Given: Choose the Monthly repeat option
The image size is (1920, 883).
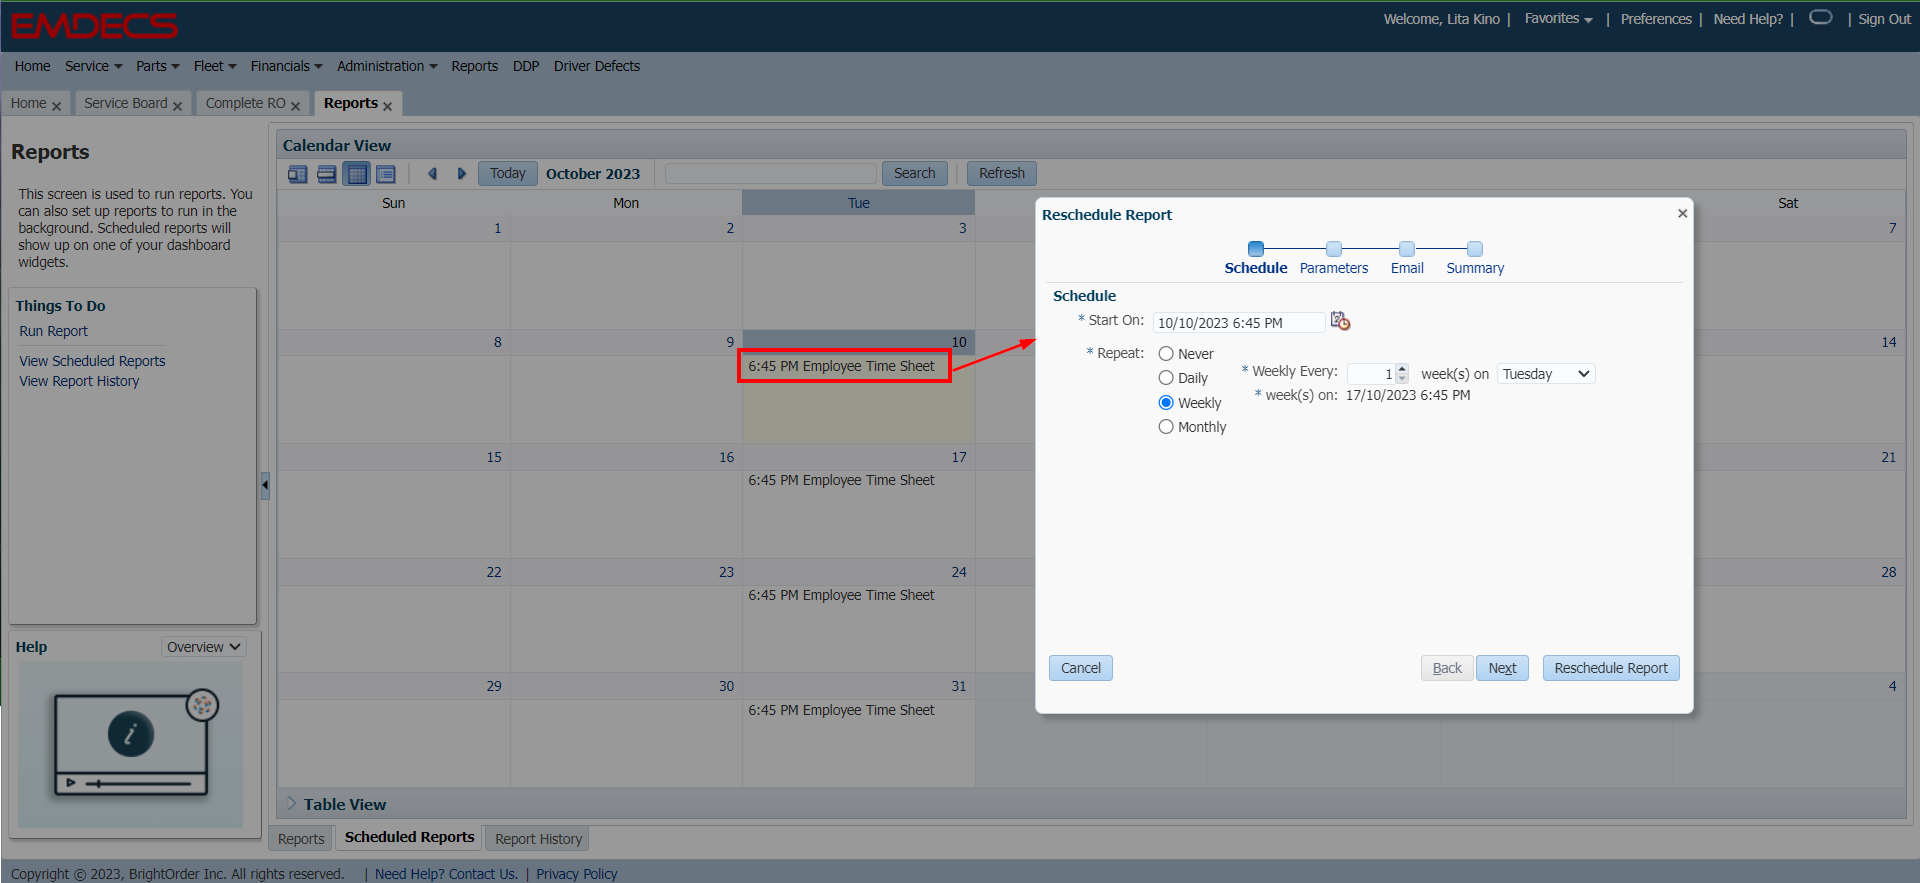Looking at the screenshot, I should click(1166, 427).
